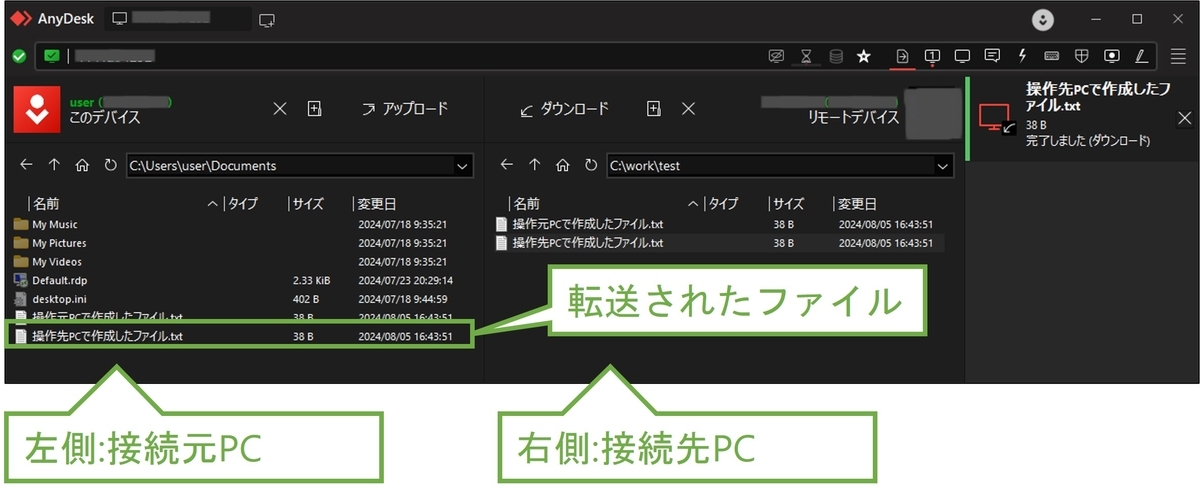Create new folder on this device
This screenshot has width=1200, height=493.
[x=314, y=109]
